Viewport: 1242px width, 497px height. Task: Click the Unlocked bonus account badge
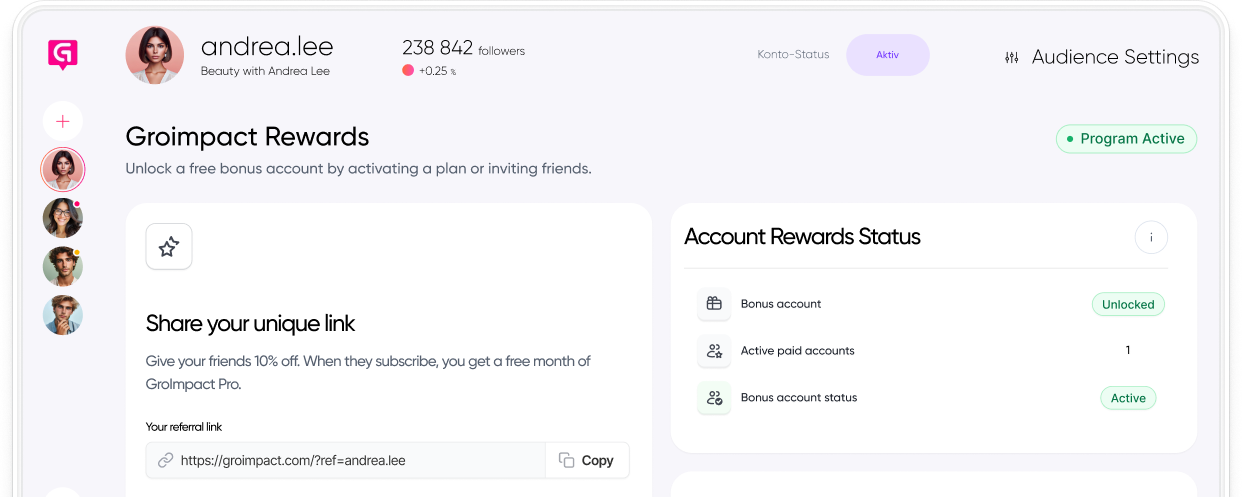[1128, 304]
